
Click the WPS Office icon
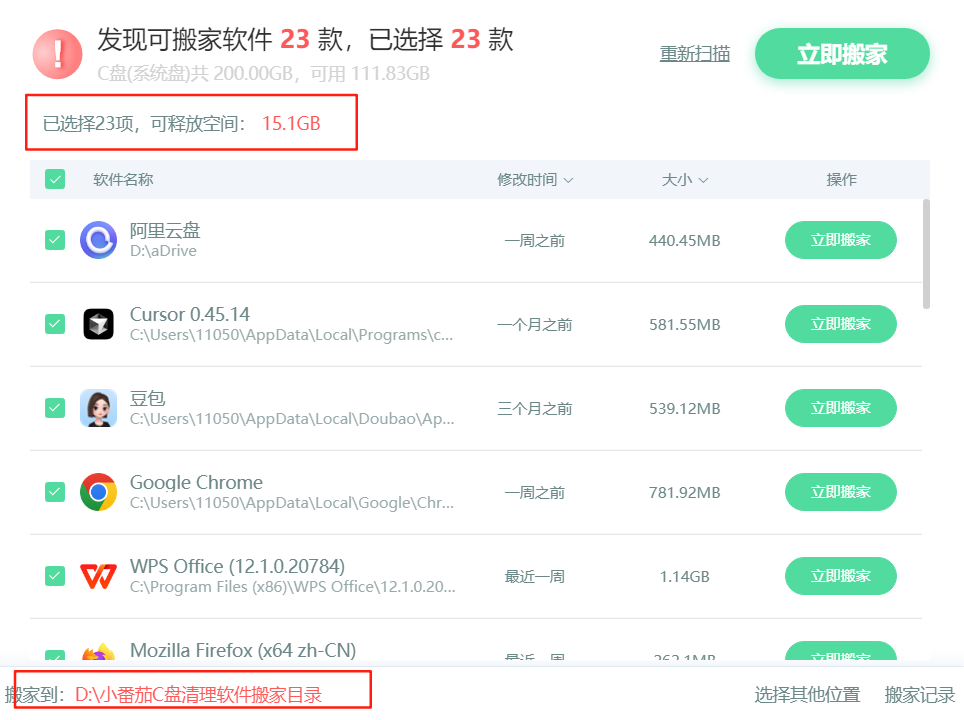98,576
